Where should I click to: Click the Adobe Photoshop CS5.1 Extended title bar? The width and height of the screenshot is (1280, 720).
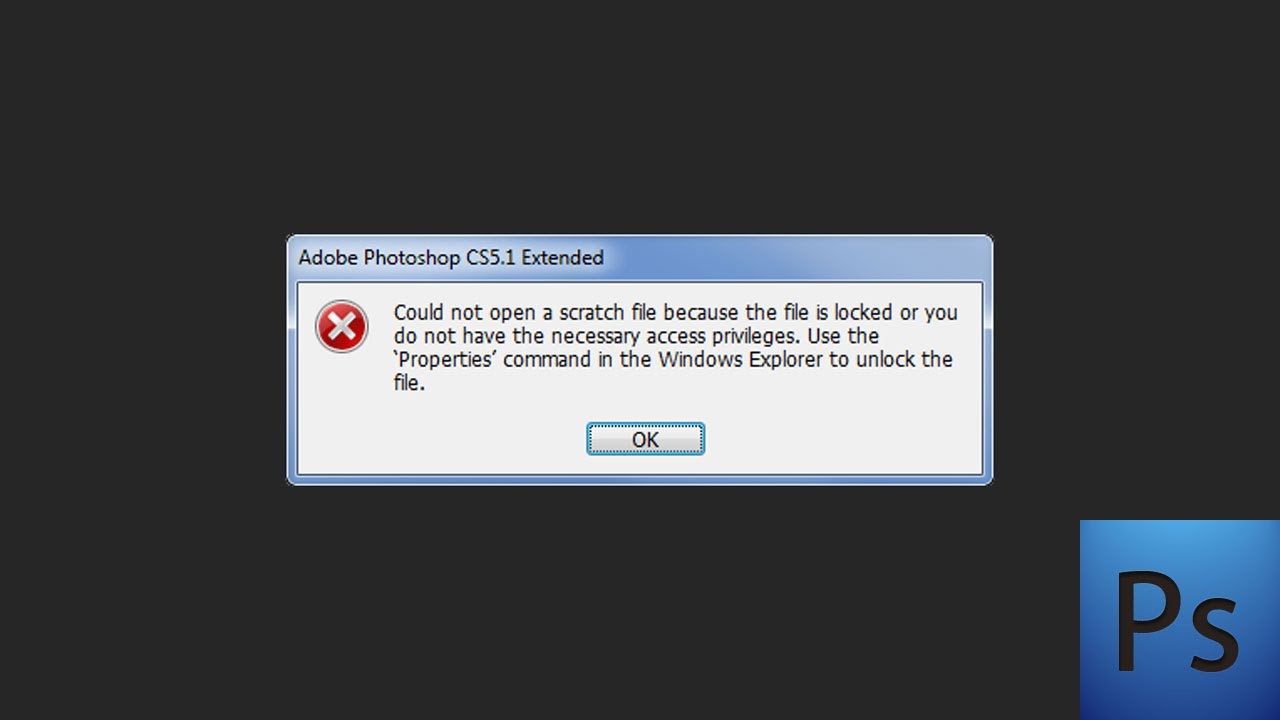click(640, 258)
